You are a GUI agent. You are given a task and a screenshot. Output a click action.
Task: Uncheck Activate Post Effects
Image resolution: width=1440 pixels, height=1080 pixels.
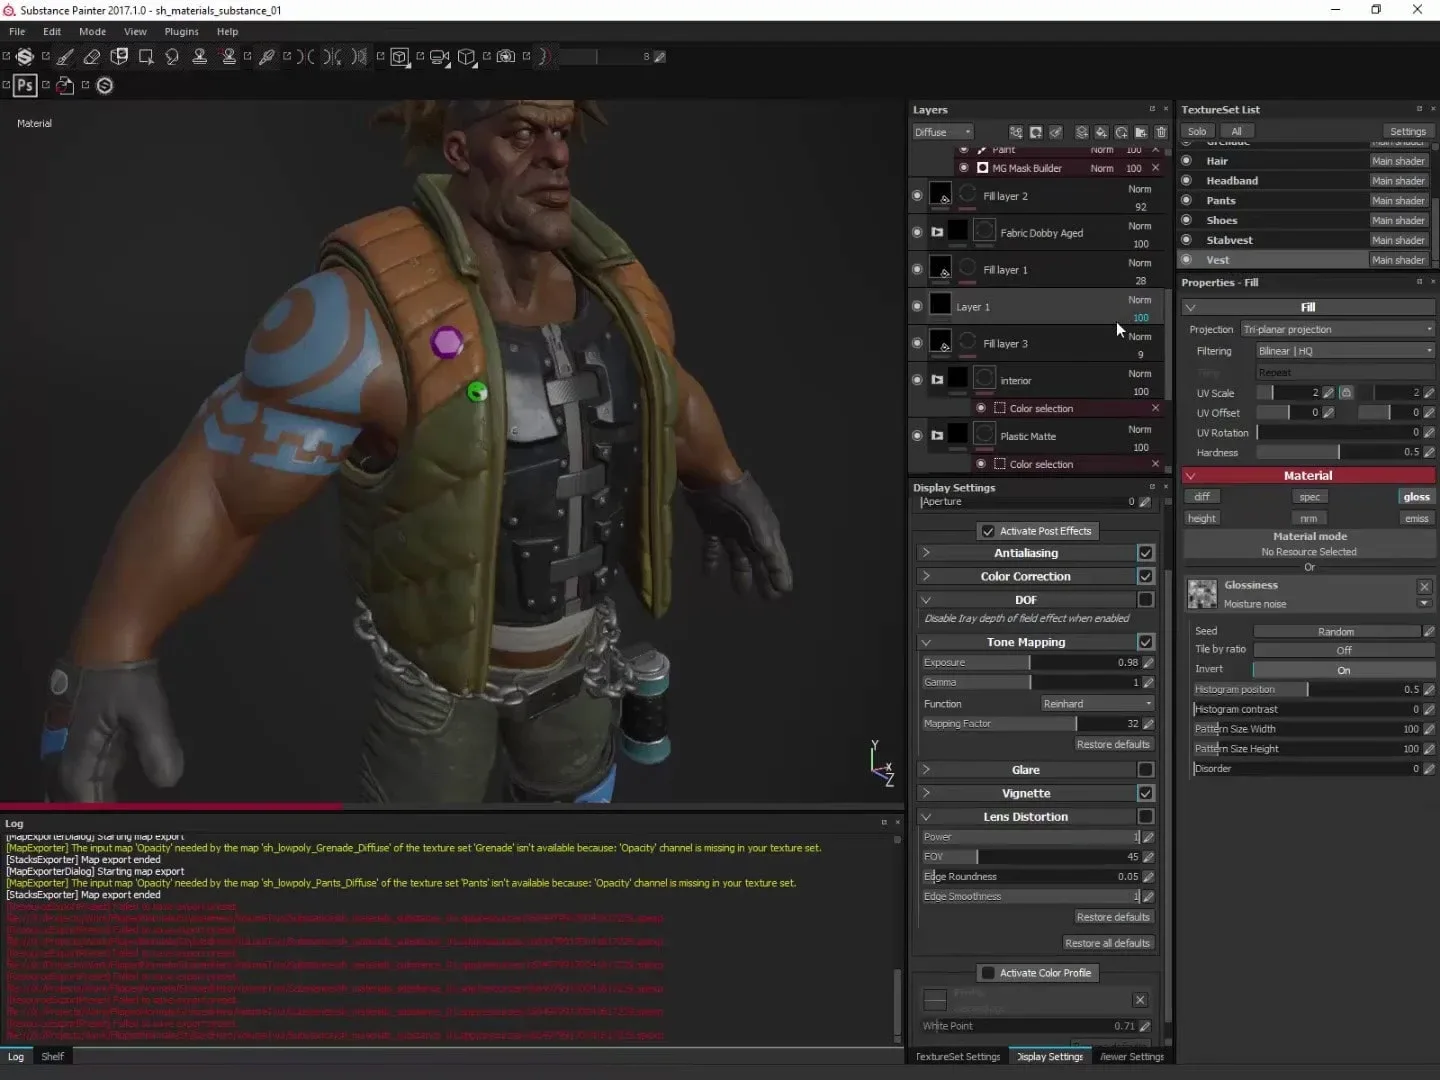pos(988,531)
